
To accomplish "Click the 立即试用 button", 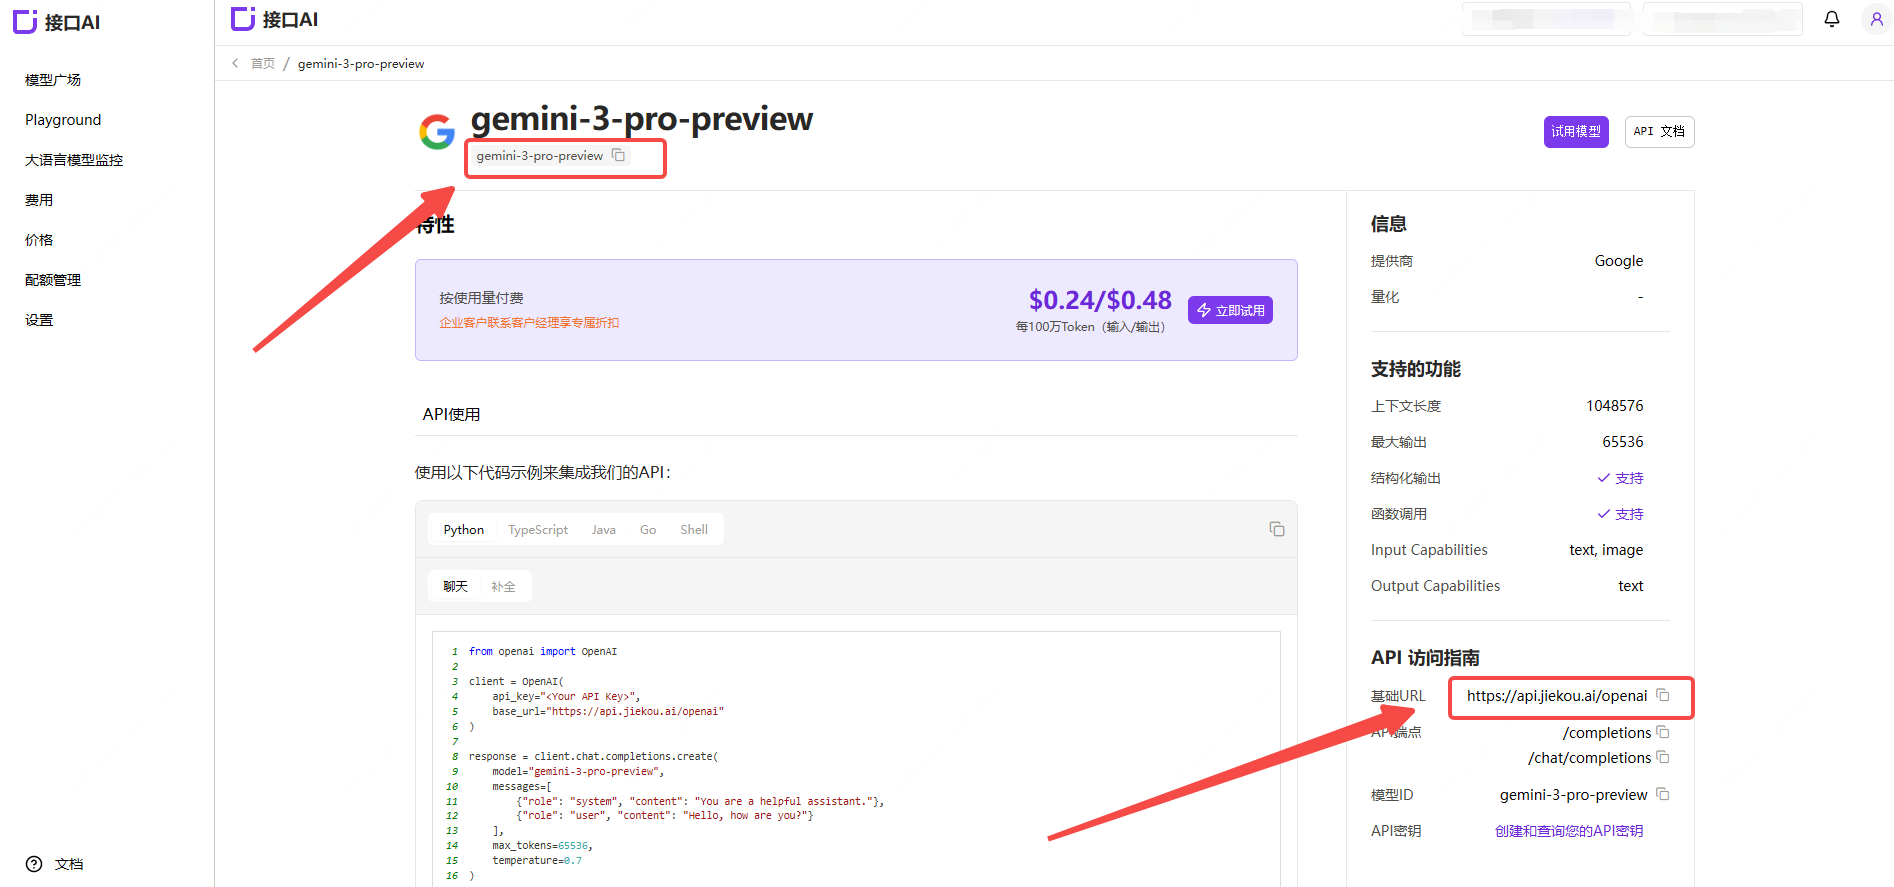I will coord(1230,310).
